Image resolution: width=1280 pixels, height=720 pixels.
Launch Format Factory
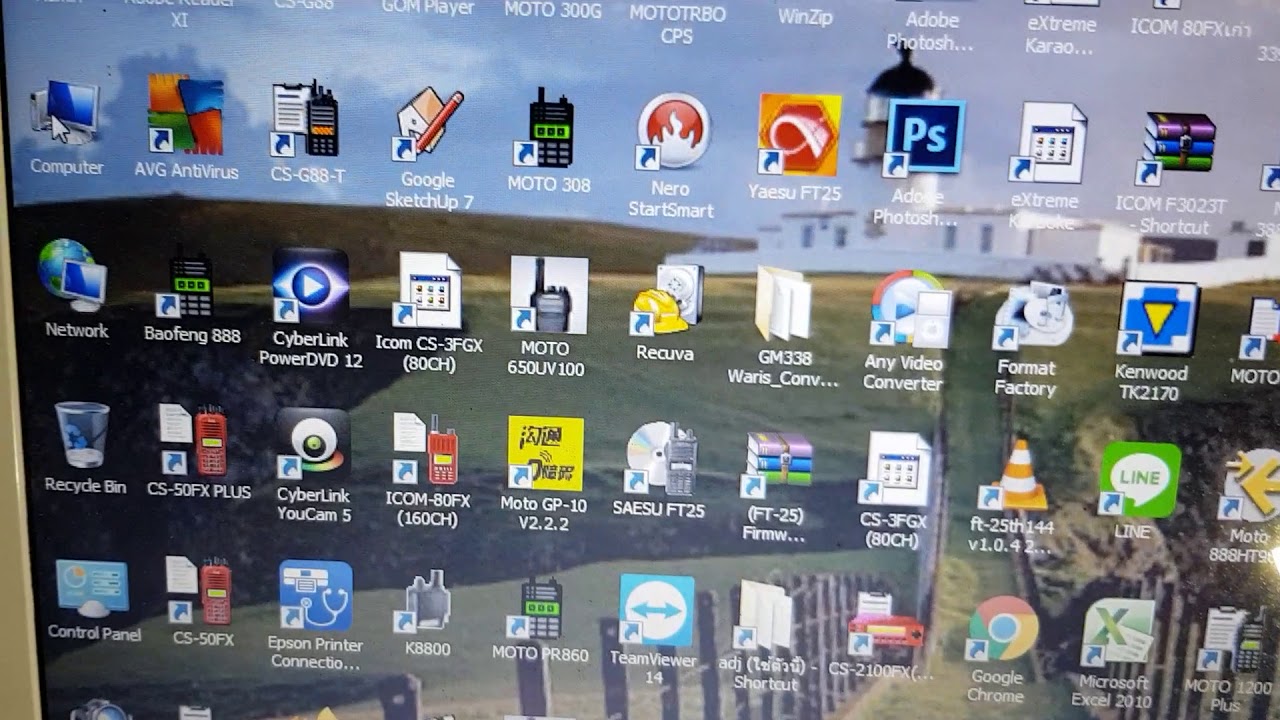[1032, 316]
